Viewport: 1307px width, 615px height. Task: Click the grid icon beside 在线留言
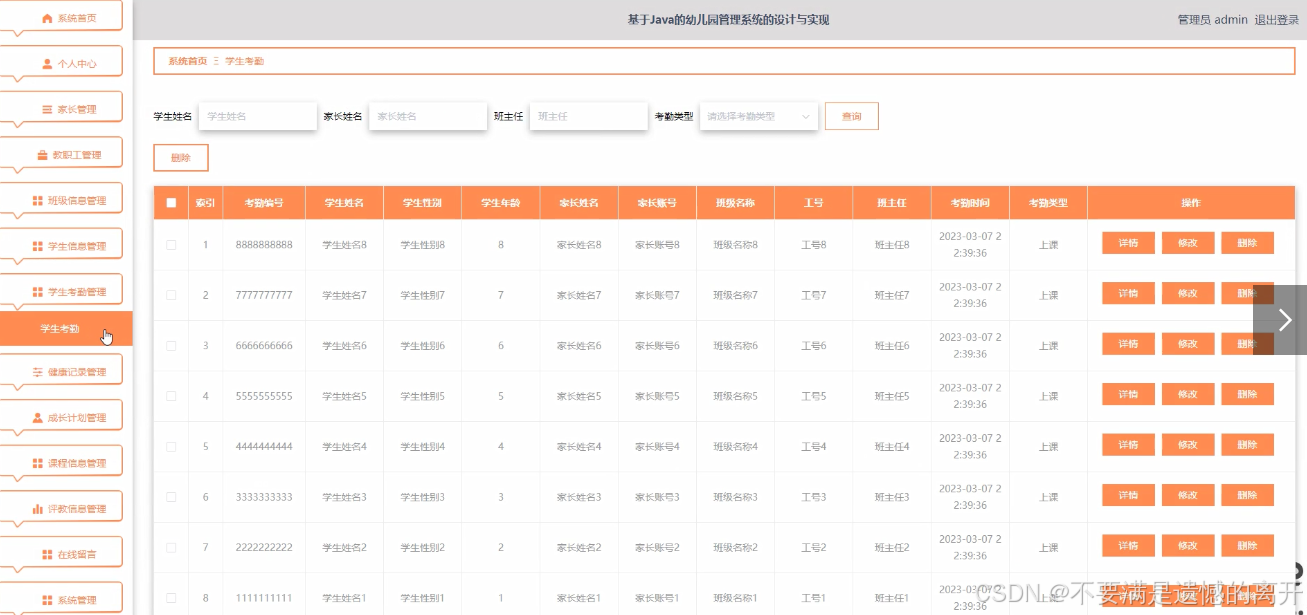(x=47, y=555)
